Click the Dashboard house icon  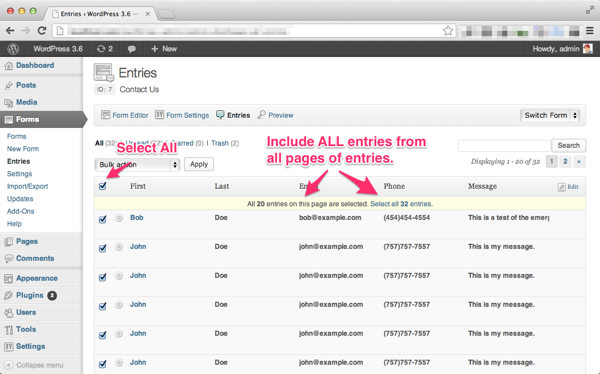coord(8,66)
